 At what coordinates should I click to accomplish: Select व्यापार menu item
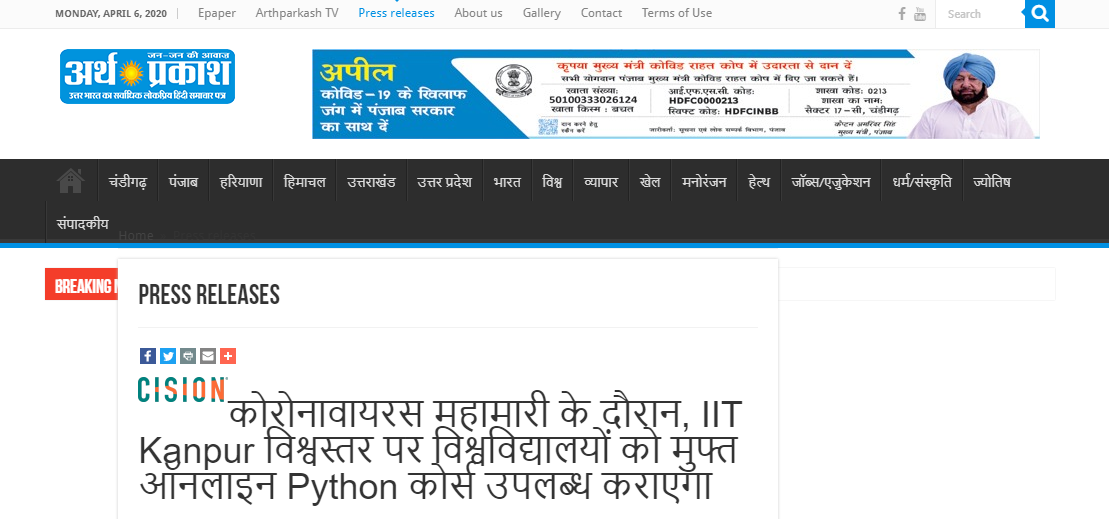(x=601, y=181)
